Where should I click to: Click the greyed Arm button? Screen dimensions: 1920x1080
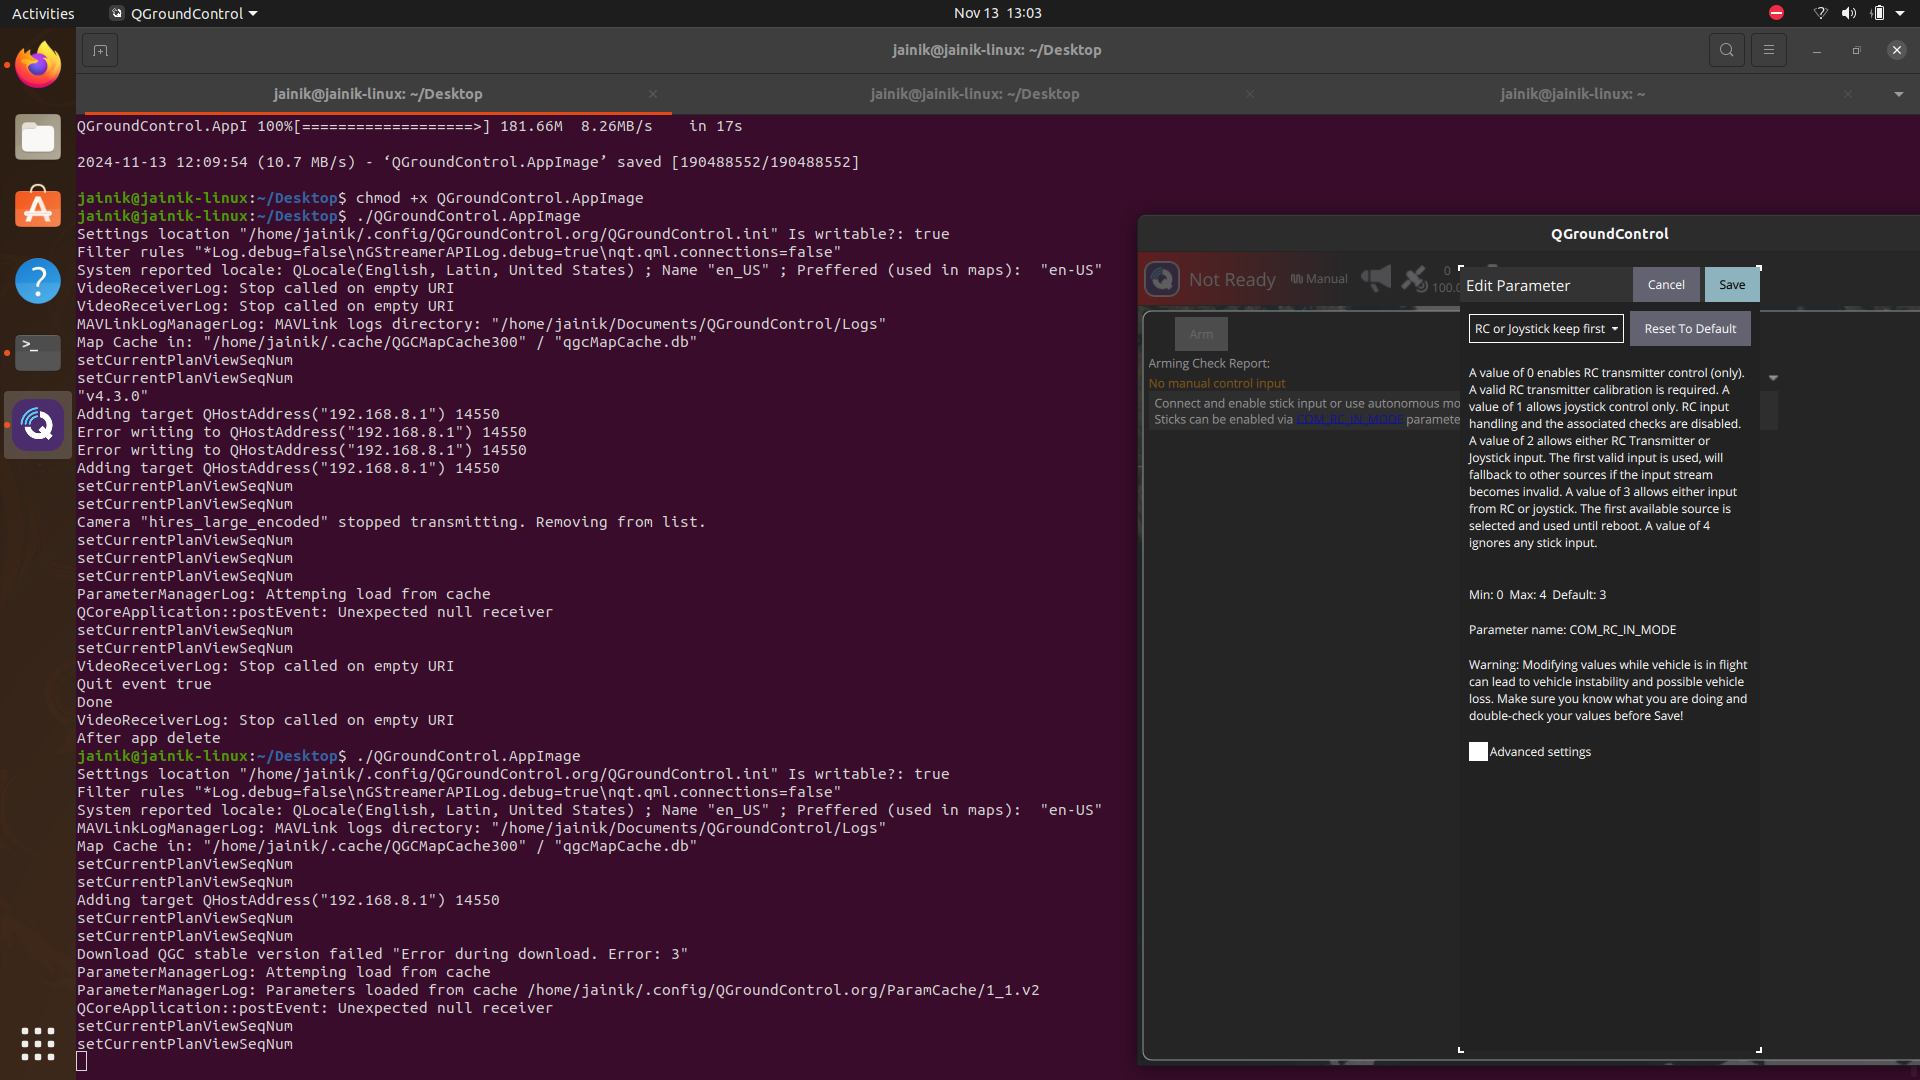coord(1201,334)
